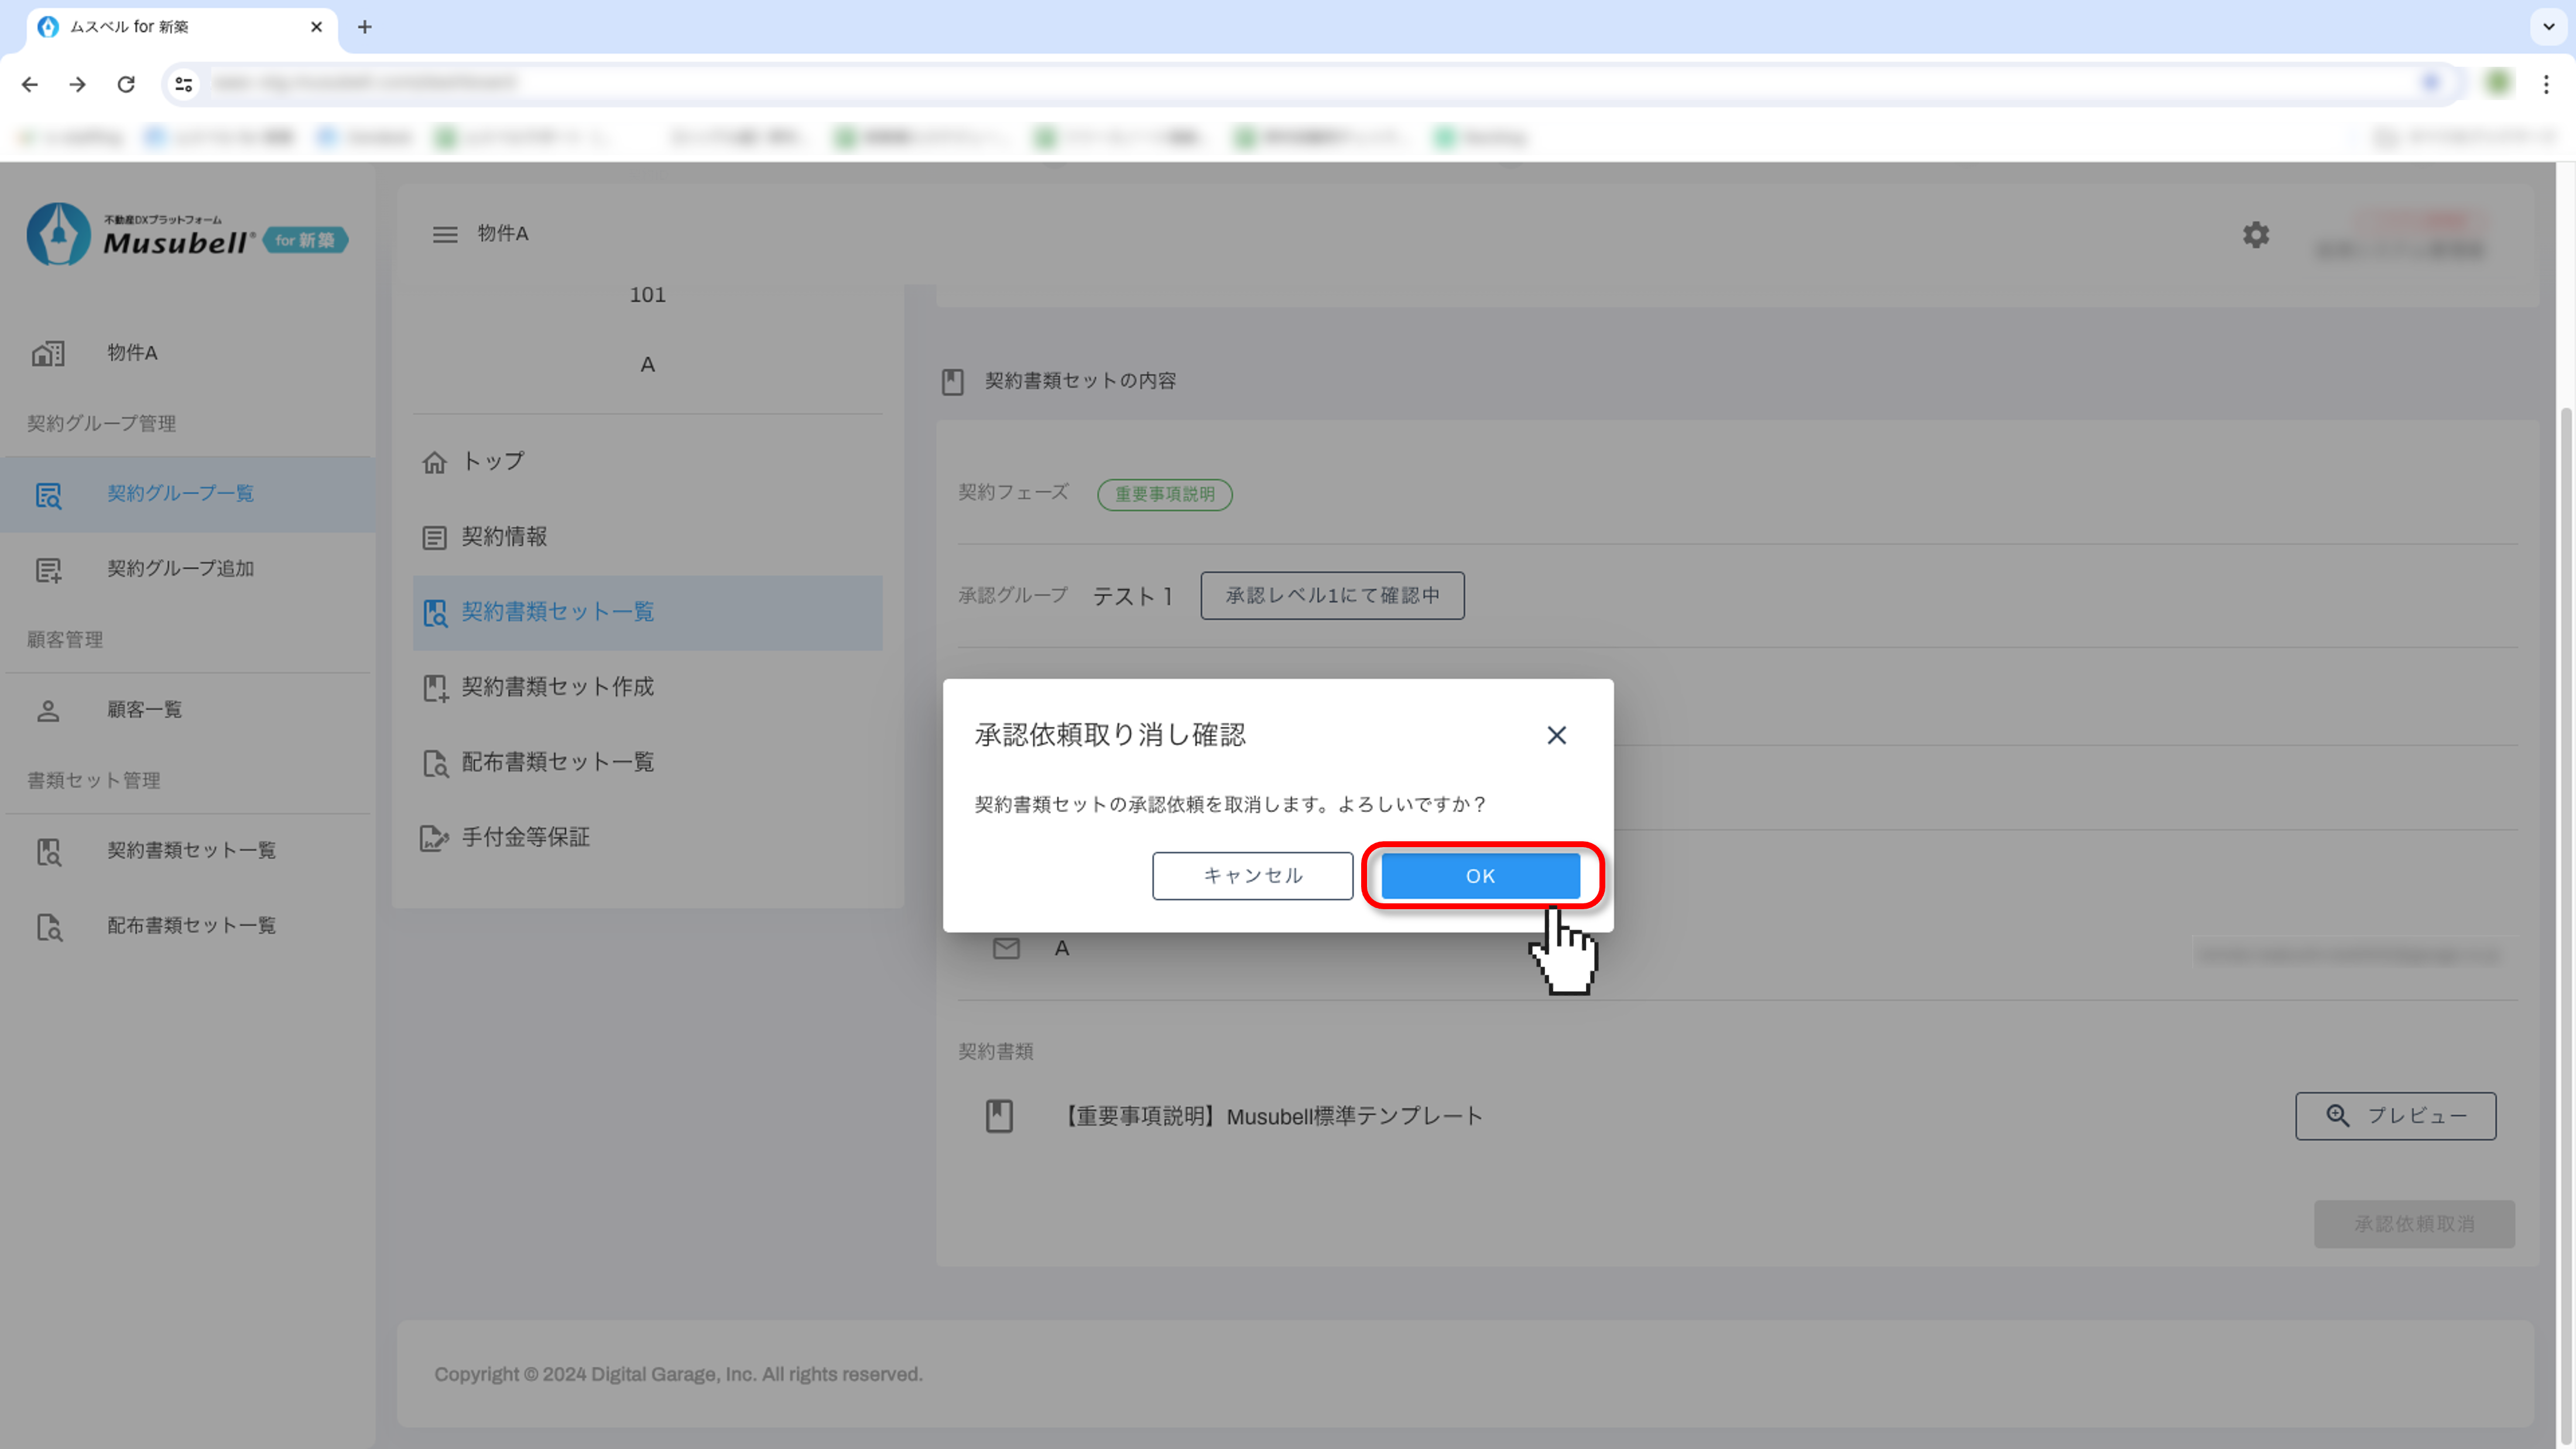Toggle the hamburger menu next to 物件A

pos(445,235)
